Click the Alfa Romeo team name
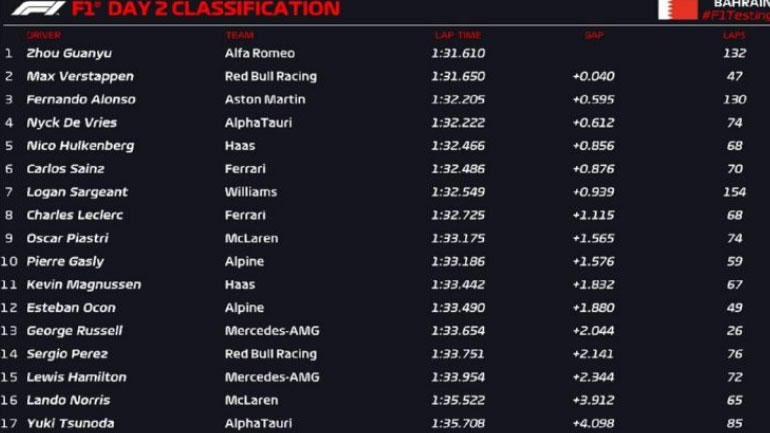The height and width of the screenshot is (433, 770). click(x=260, y=53)
